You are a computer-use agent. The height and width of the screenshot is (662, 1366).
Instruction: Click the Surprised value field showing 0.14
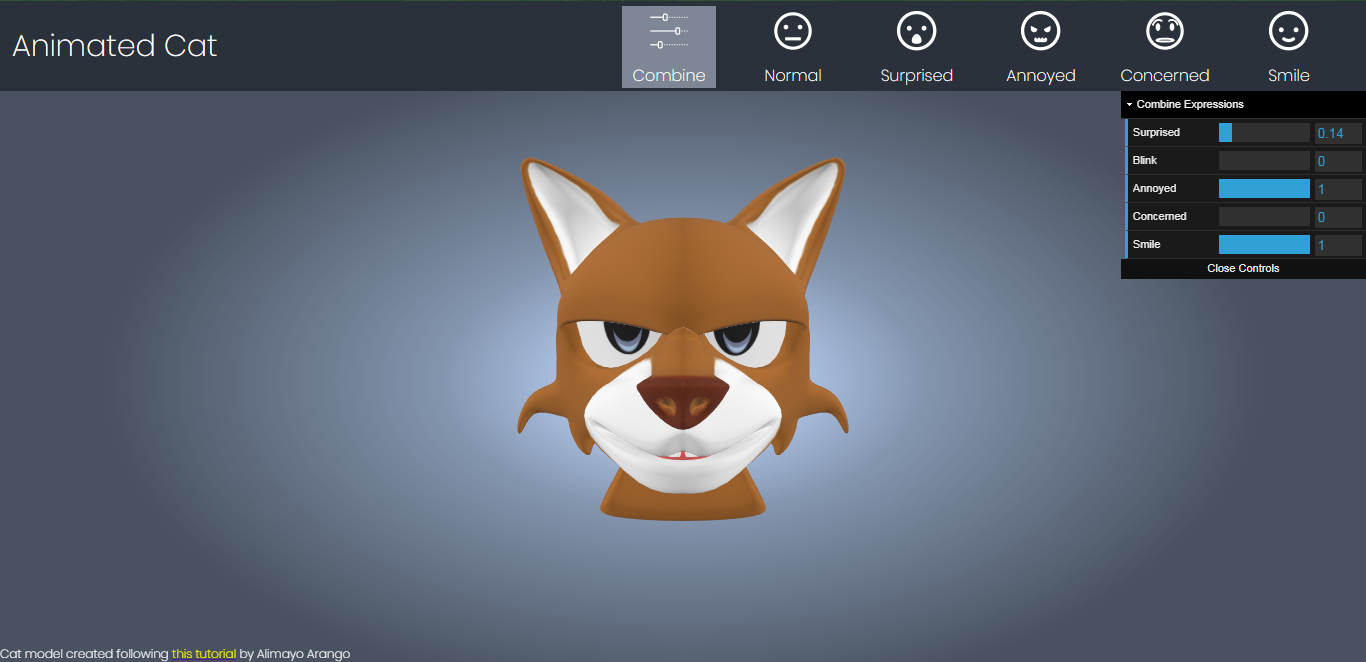[1338, 133]
